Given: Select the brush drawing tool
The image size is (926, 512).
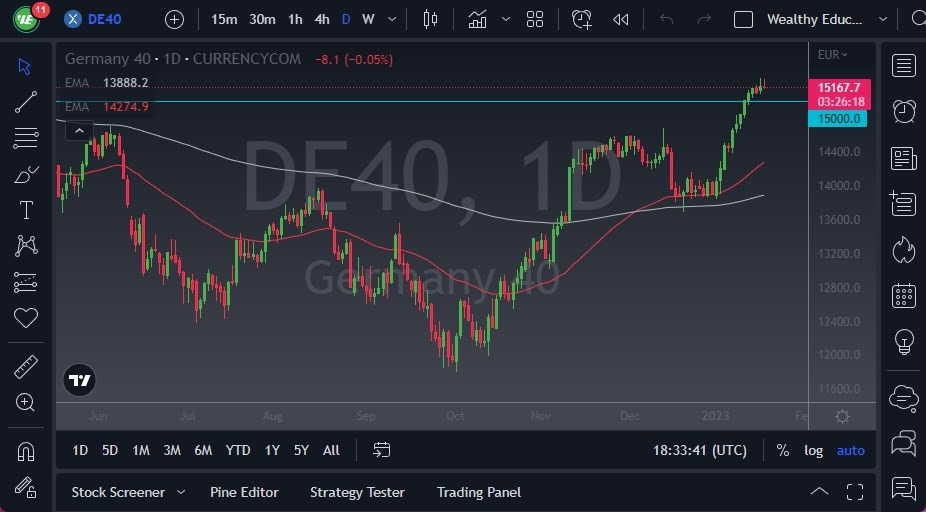Looking at the screenshot, I should tap(25, 174).
